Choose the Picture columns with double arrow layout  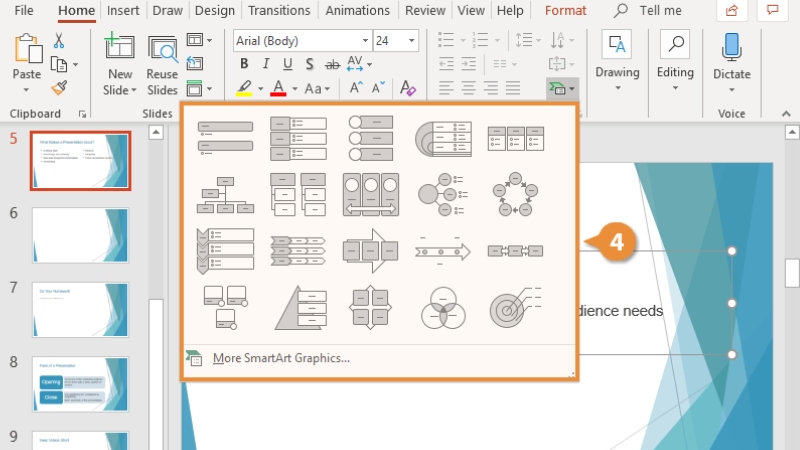pyautogui.click(x=371, y=194)
